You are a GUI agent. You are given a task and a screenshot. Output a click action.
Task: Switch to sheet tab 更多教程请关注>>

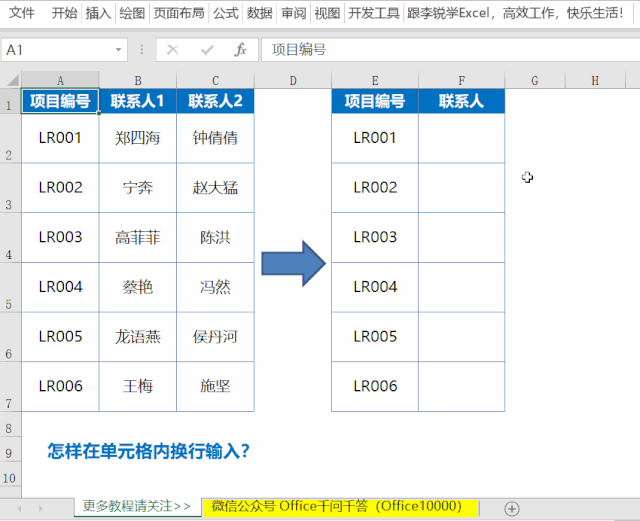coord(137,507)
